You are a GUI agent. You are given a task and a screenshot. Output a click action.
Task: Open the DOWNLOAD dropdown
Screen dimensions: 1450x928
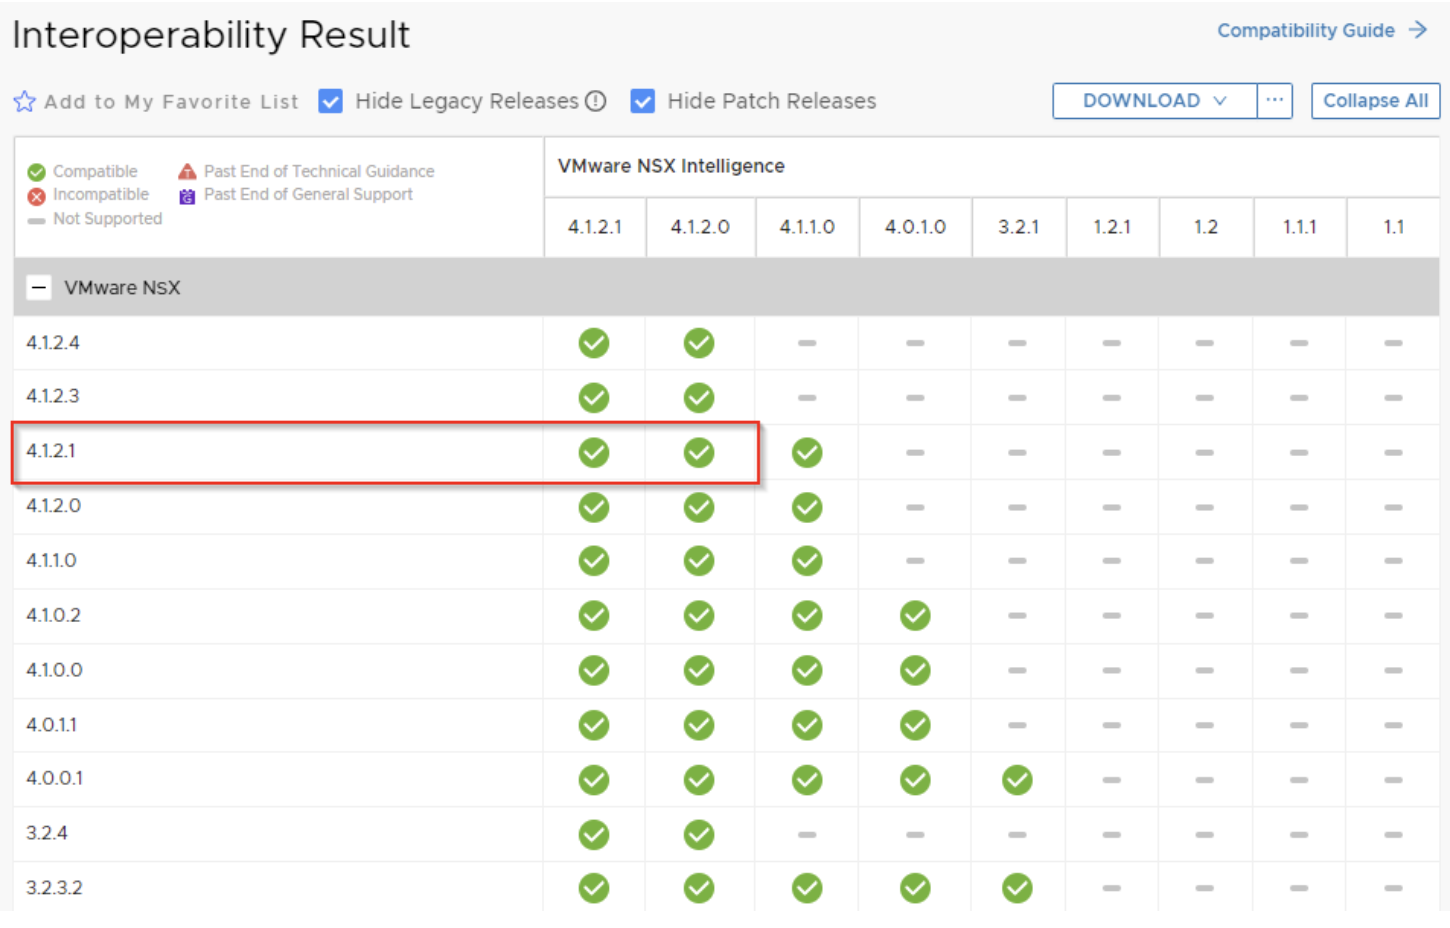pyautogui.click(x=1155, y=101)
